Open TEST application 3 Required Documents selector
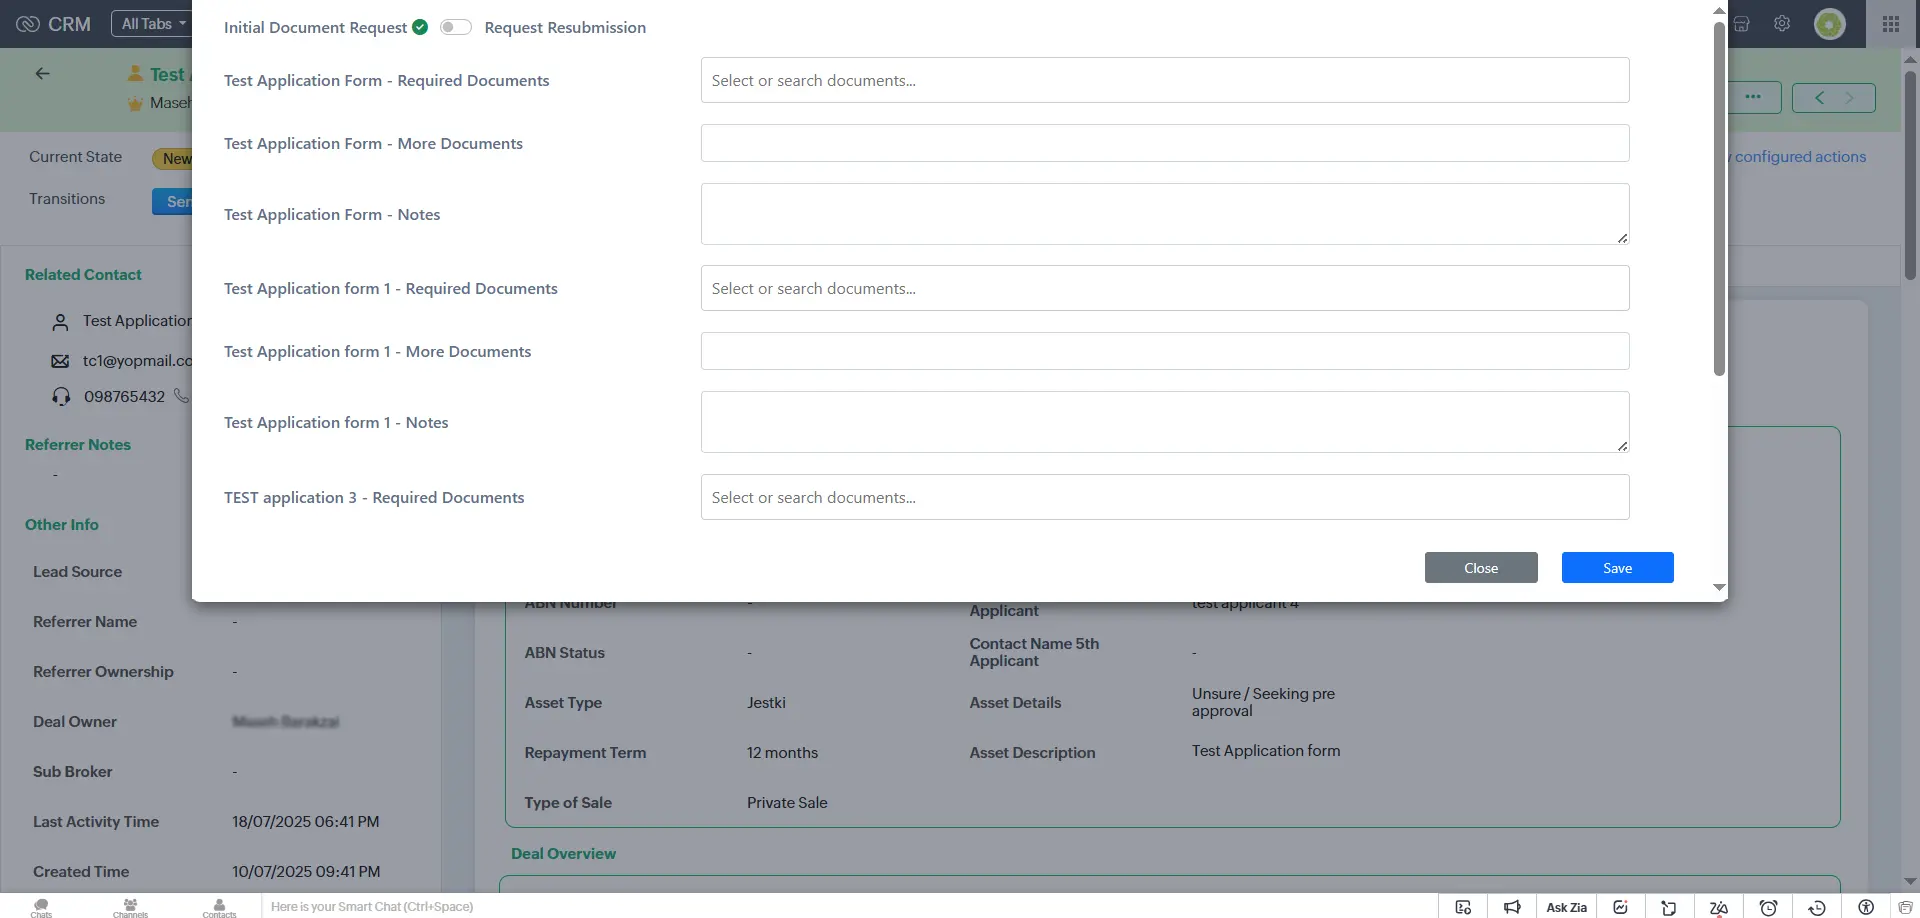 click(1164, 497)
